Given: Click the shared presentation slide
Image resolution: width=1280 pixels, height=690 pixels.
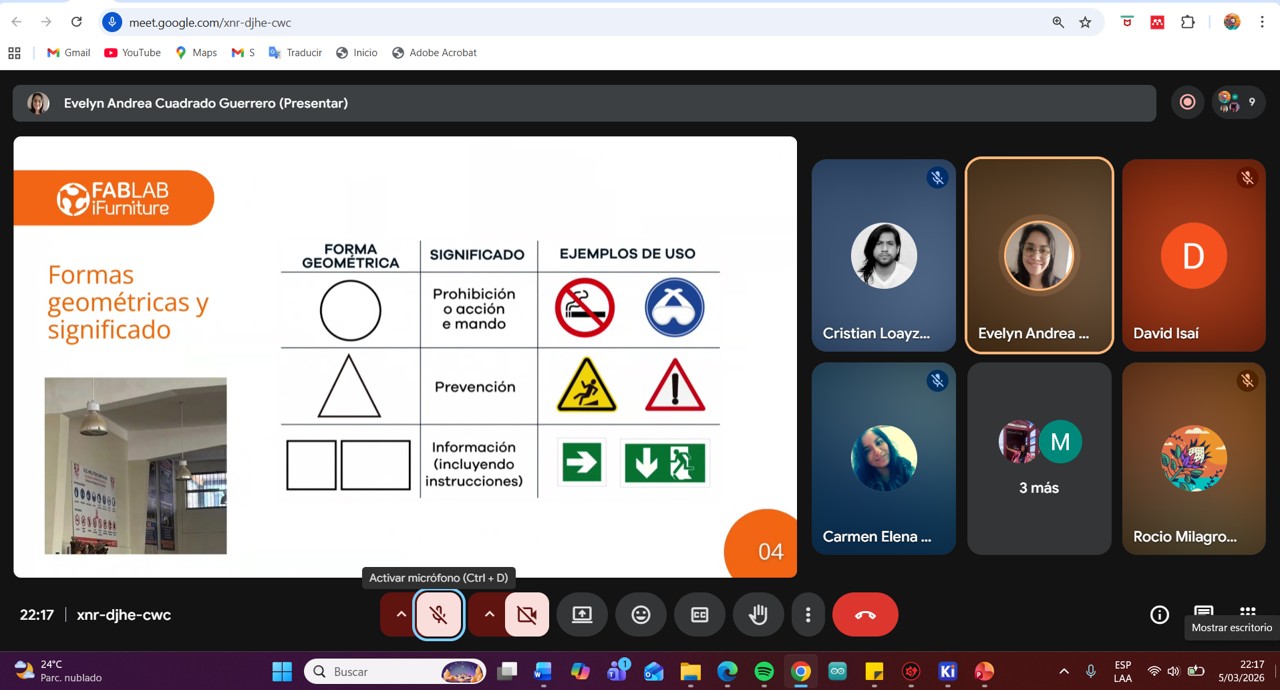Looking at the screenshot, I should click(x=405, y=357).
